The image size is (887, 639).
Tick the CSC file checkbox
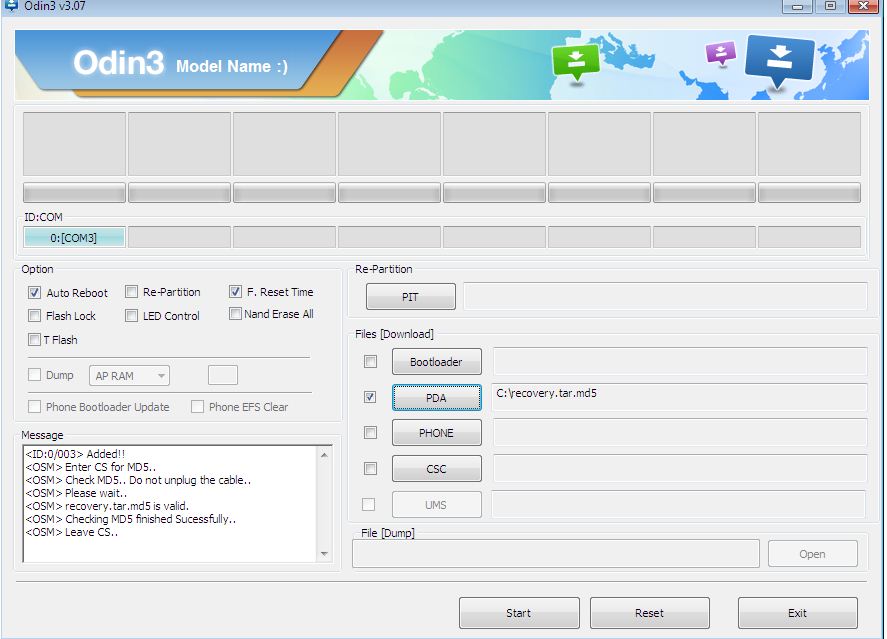pyautogui.click(x=371, y=468)
